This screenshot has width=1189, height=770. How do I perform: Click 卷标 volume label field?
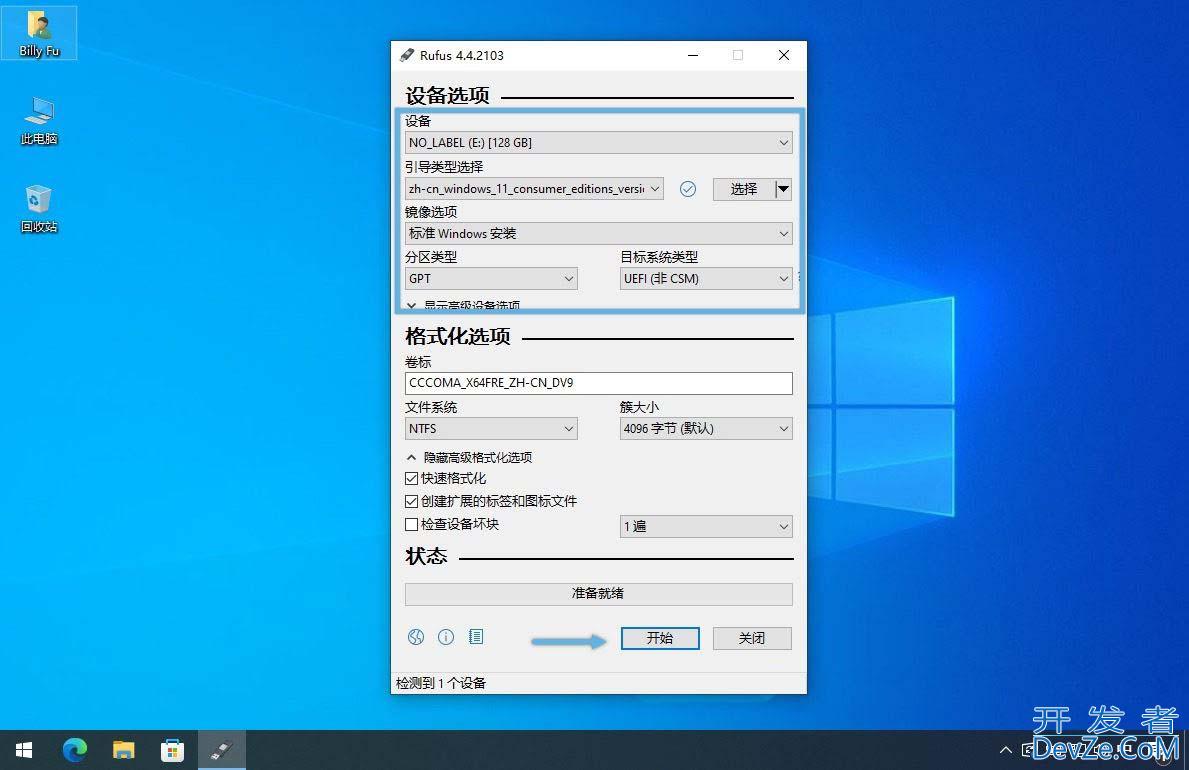coord(599,383)
